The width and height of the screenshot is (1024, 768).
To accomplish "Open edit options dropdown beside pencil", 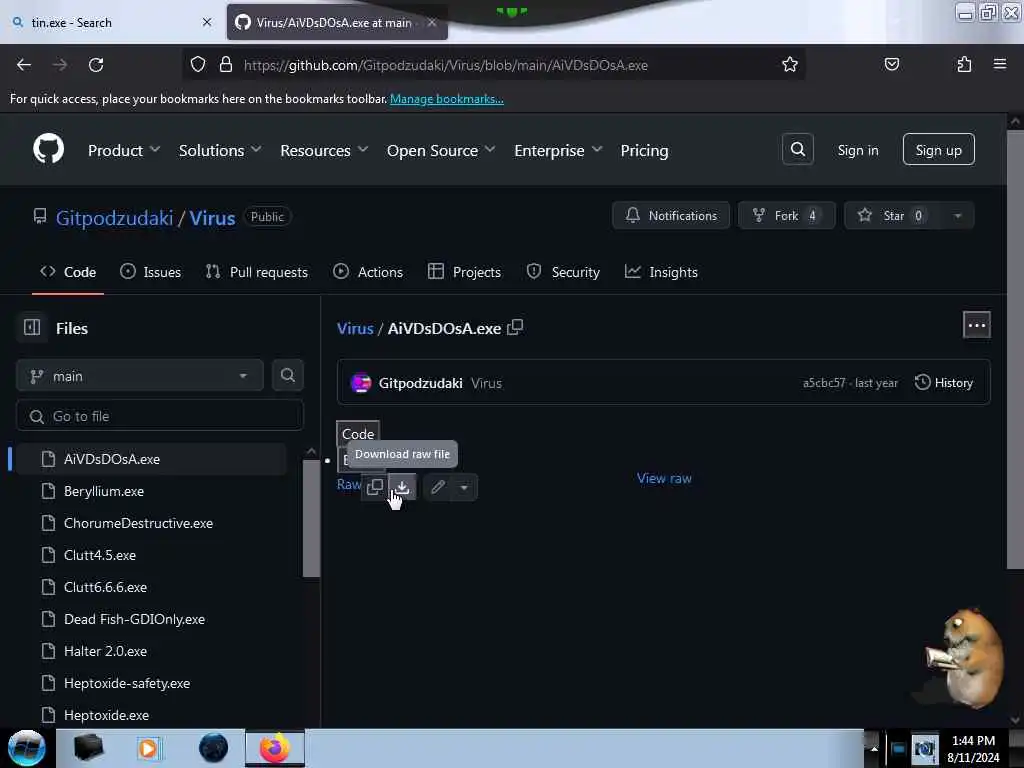I will click(x=464, y=487).
